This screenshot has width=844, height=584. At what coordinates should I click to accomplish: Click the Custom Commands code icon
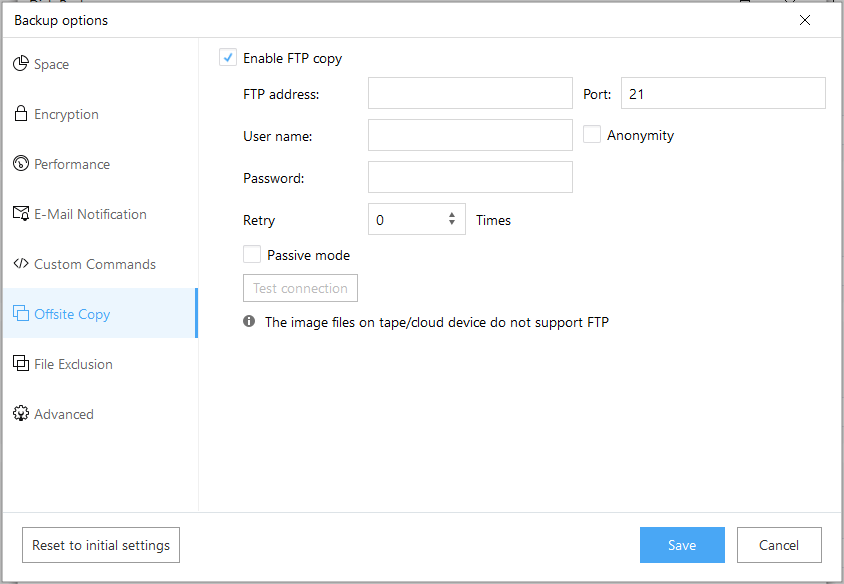point(20,263)
